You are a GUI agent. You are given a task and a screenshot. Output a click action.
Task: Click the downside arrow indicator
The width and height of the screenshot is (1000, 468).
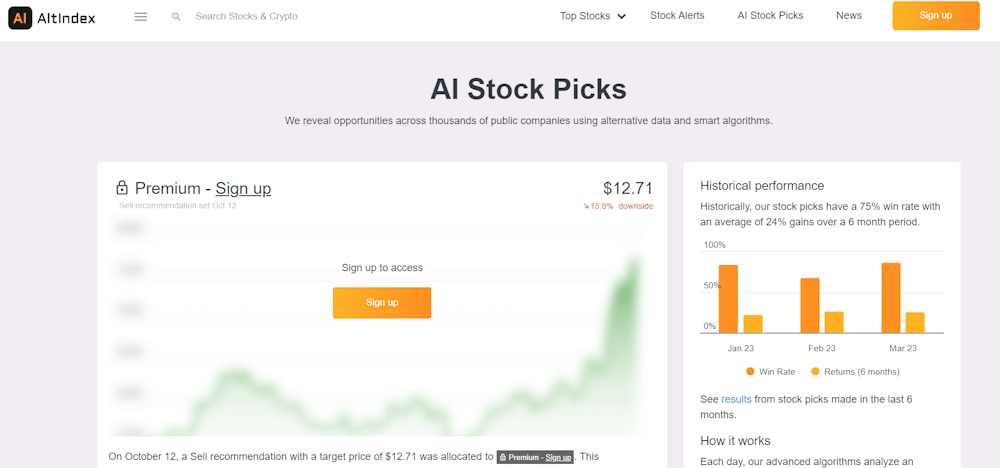point(586,206)
